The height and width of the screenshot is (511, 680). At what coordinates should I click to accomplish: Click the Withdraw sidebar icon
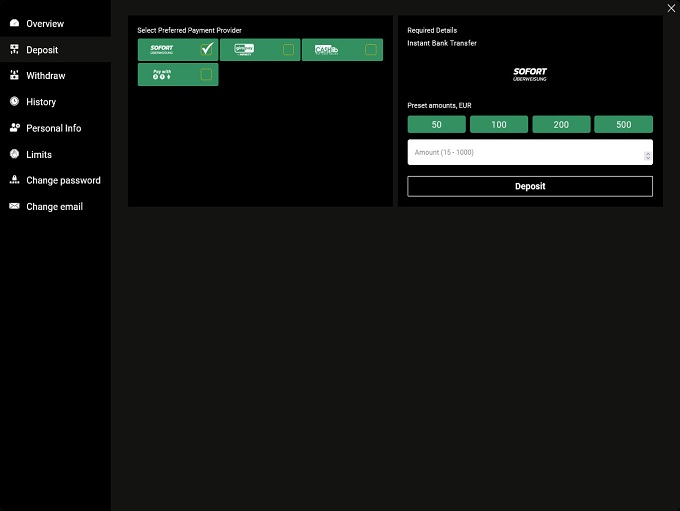[x=14, y=75]
